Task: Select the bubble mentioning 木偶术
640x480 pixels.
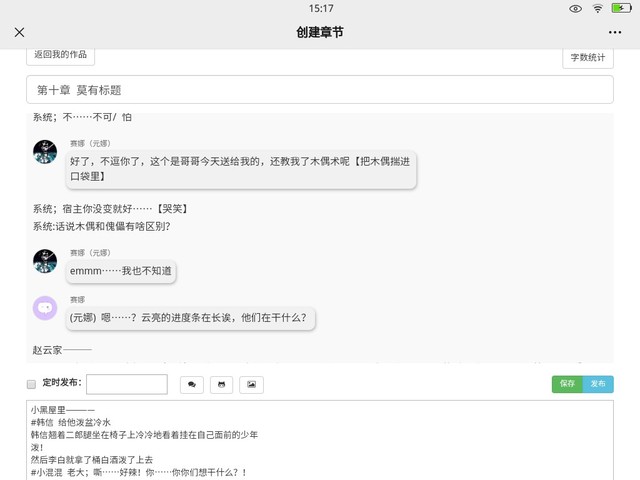Action: [240, 168]
